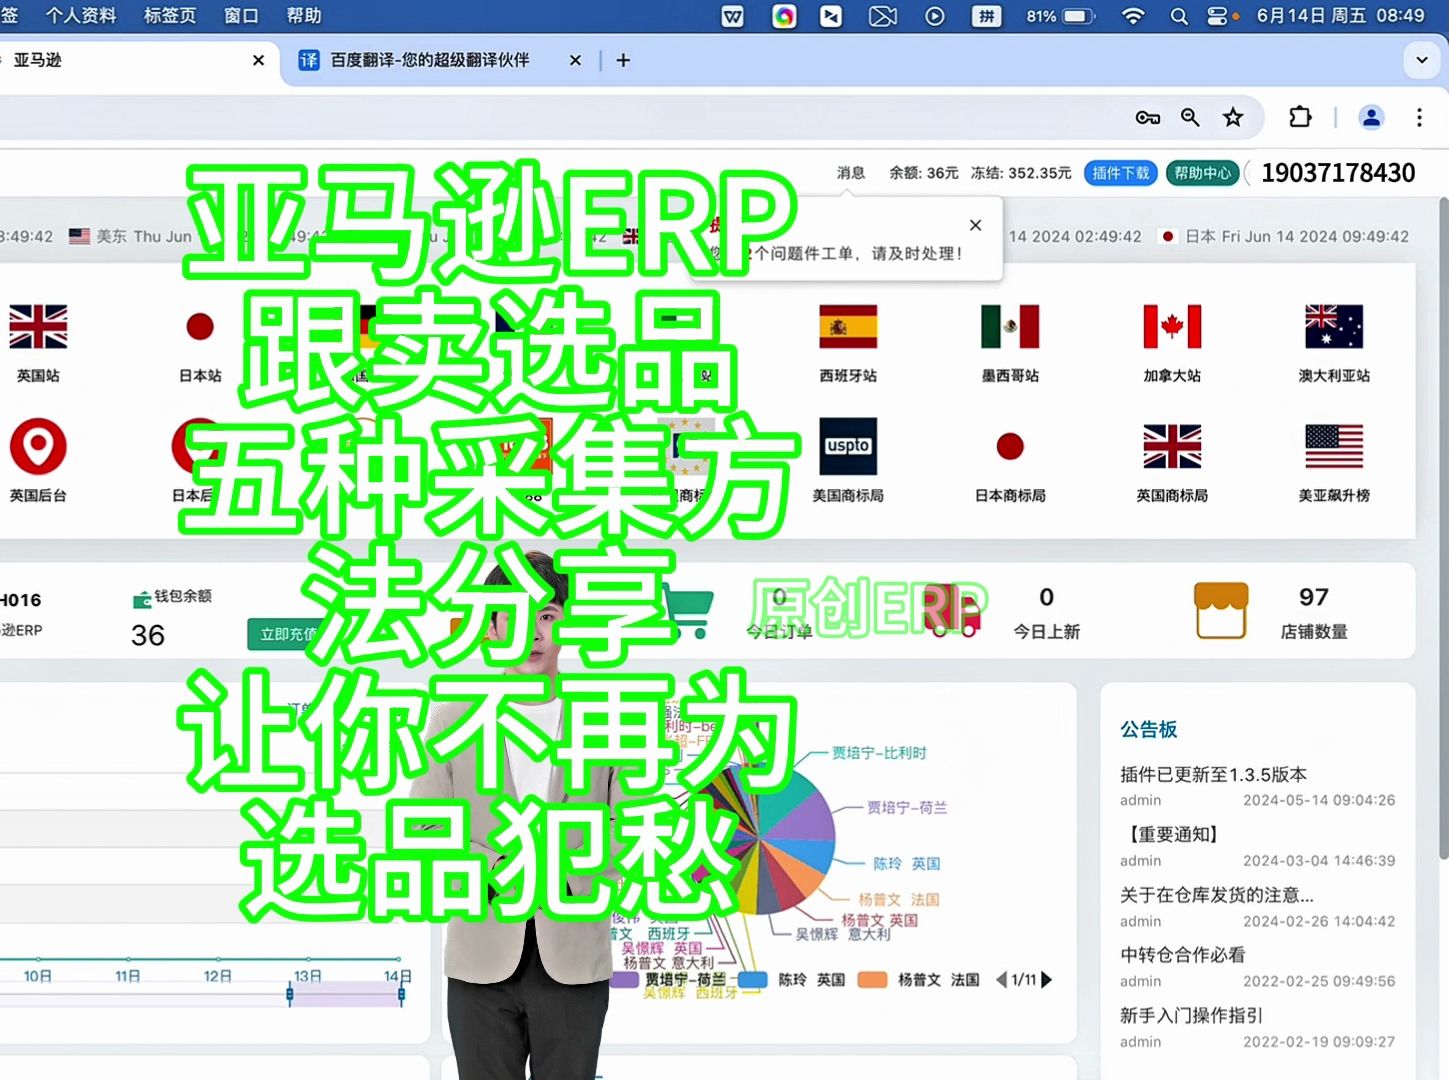Open the 标签页 menu
Viewport: 1449px width, 1080px height.
pyautogui.click(x=170, y=16)
